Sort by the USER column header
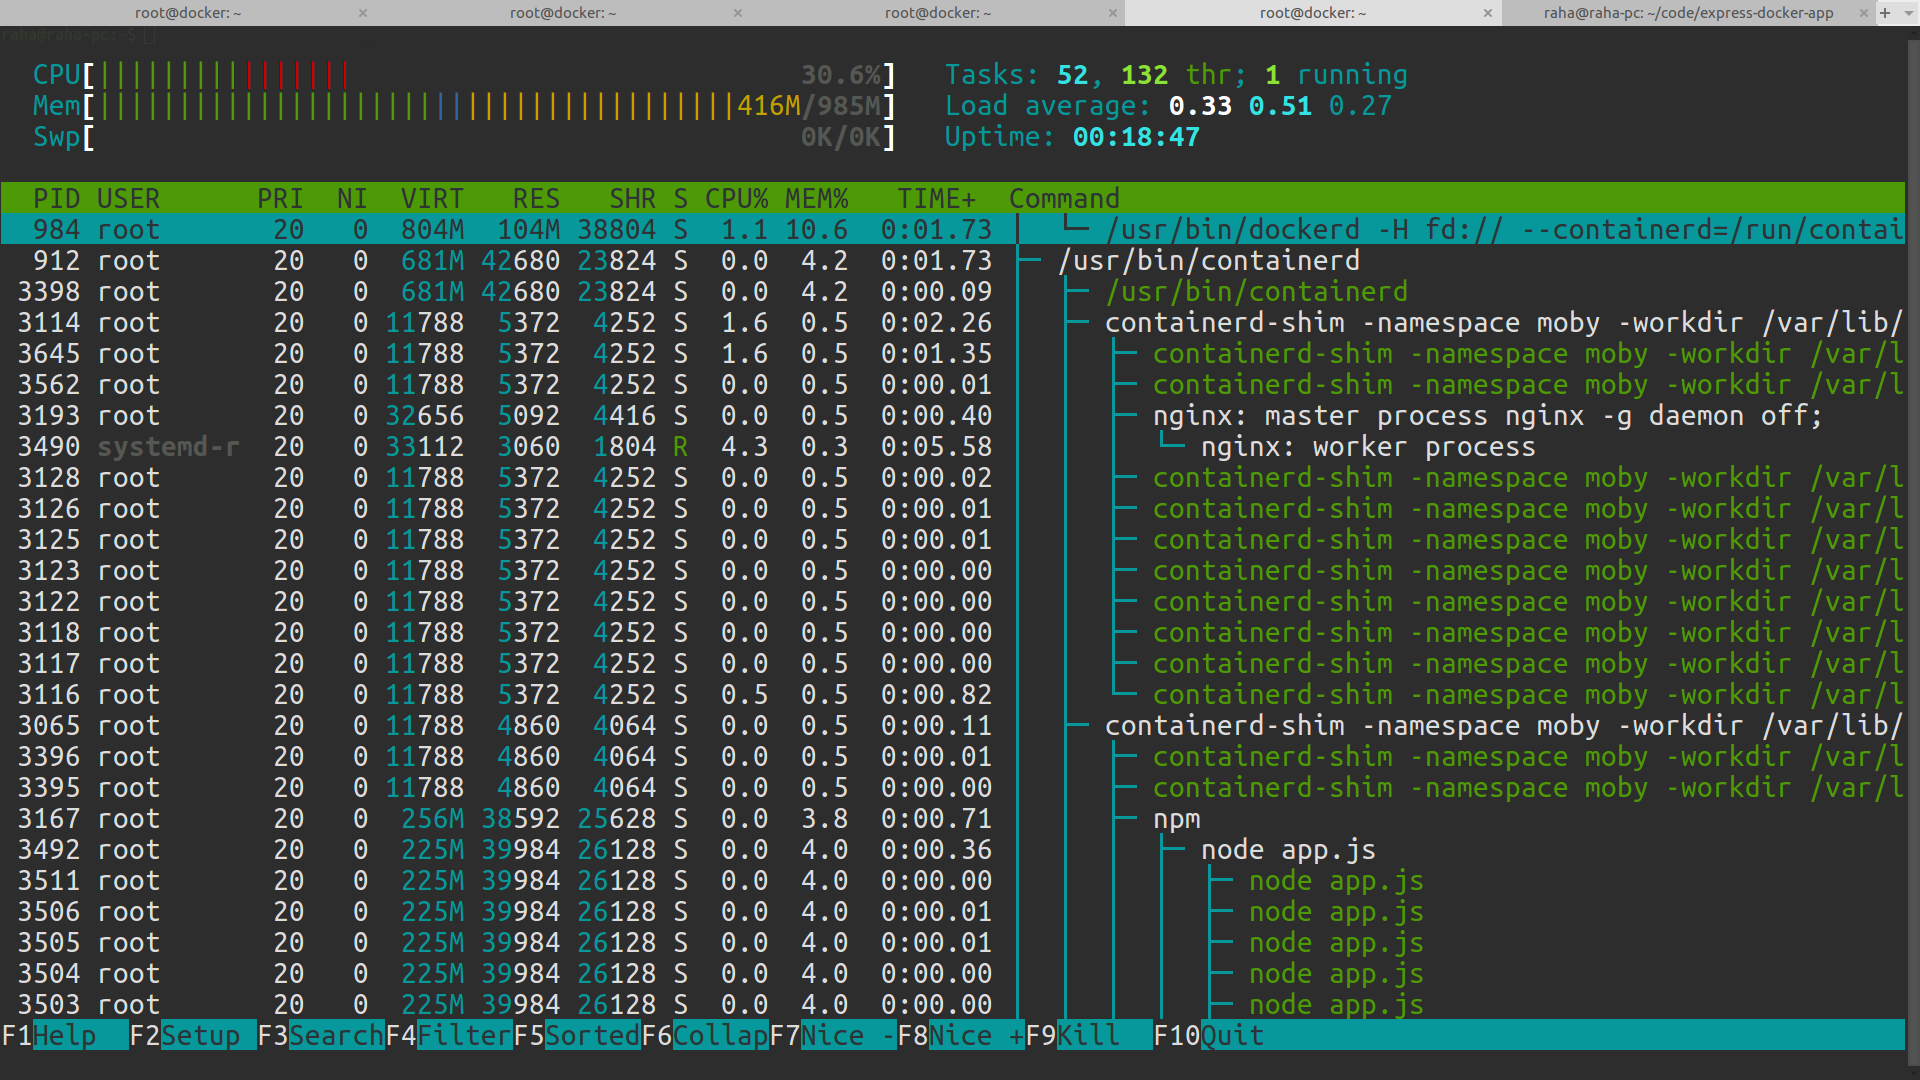The image size is (1920, 1080). coord(128,198)
